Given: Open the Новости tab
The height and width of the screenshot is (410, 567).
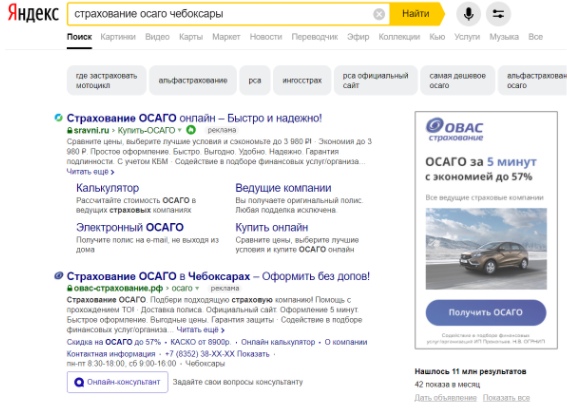Looking at the screenshot, I should (266, 37).
